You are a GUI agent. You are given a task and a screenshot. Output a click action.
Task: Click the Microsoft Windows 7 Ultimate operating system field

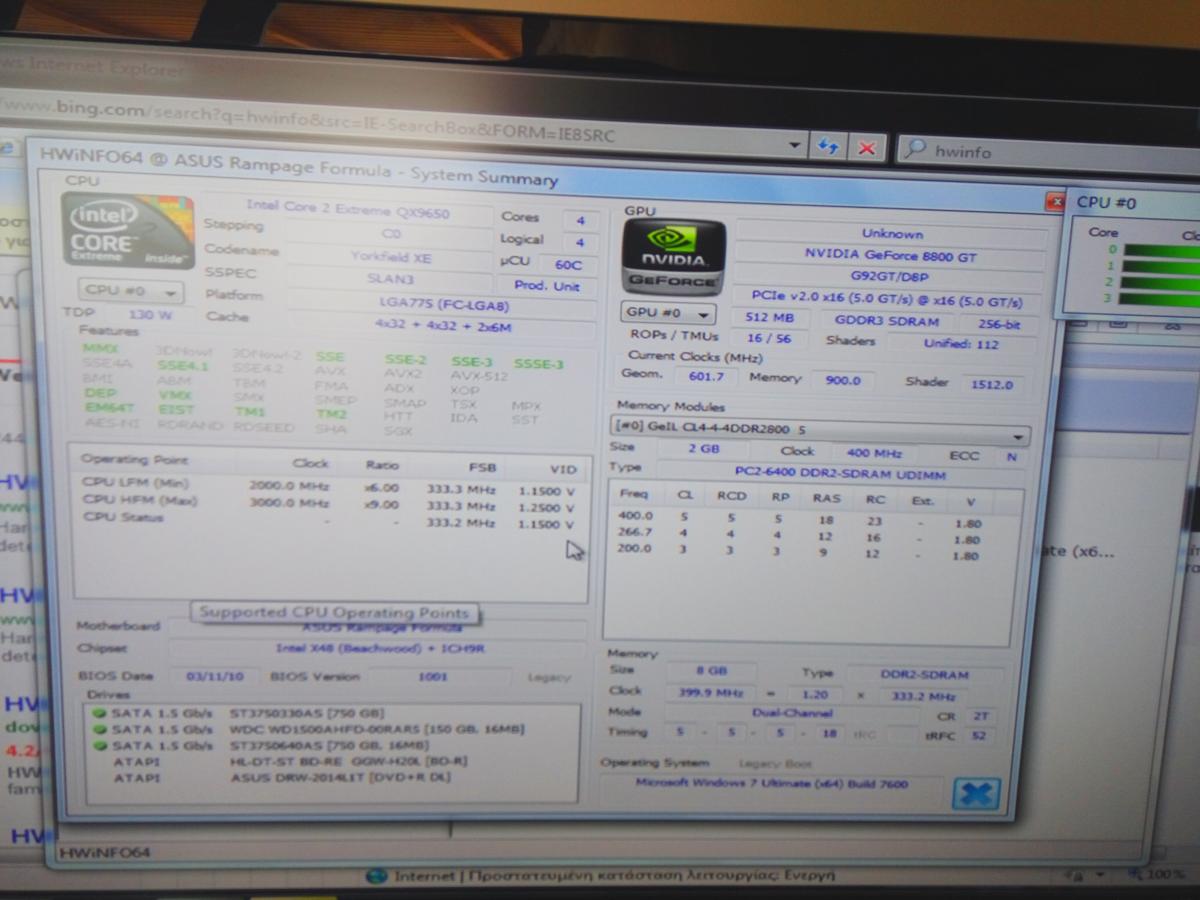click(x=771, y=784)
